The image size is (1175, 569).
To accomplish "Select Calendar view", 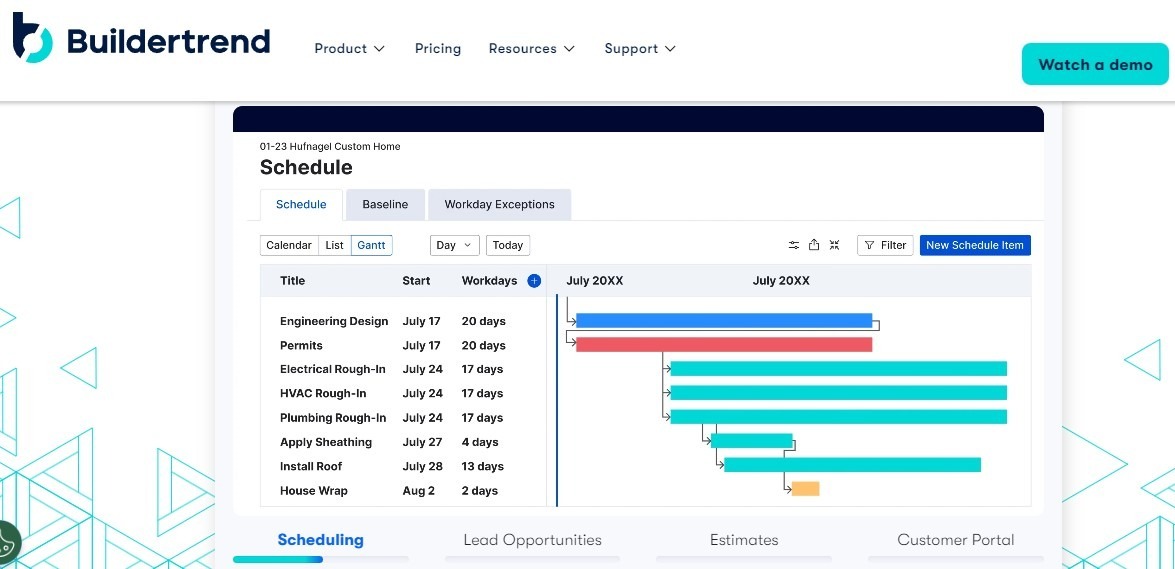I will click(289, 245).
